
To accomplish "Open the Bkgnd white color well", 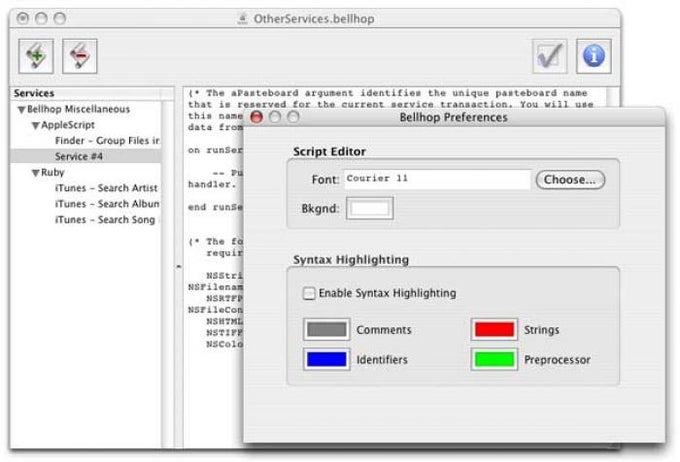I will click(x=369, y=208).
